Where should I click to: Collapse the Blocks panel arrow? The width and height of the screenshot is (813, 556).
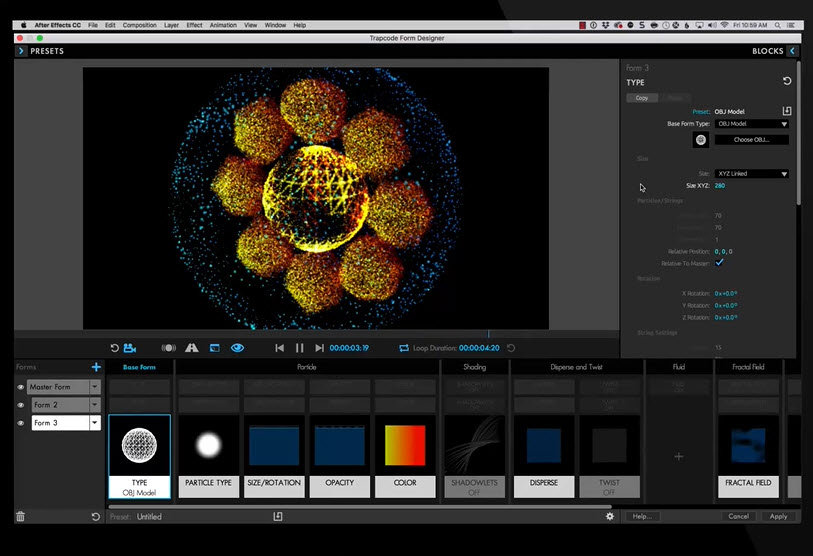792,51
